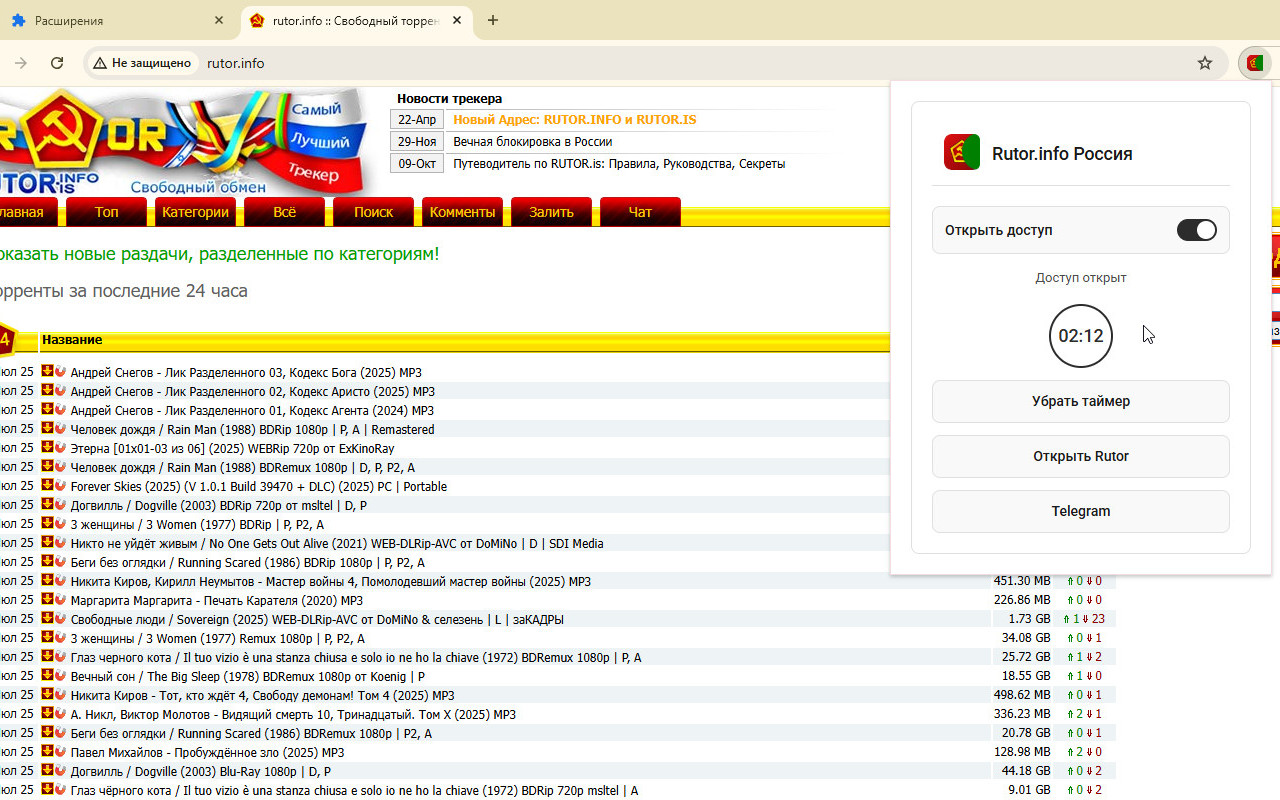The height and width of the screenshot is (800, 1280).
Task: Click magnet icon for Dogville BDRip 720p row
Action: pos(60,504)
